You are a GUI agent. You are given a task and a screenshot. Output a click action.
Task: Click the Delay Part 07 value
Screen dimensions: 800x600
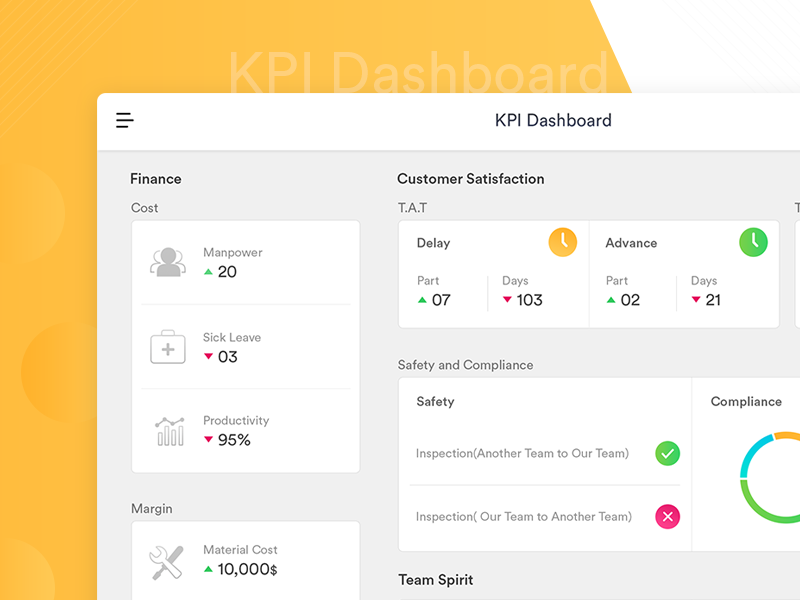441,300
